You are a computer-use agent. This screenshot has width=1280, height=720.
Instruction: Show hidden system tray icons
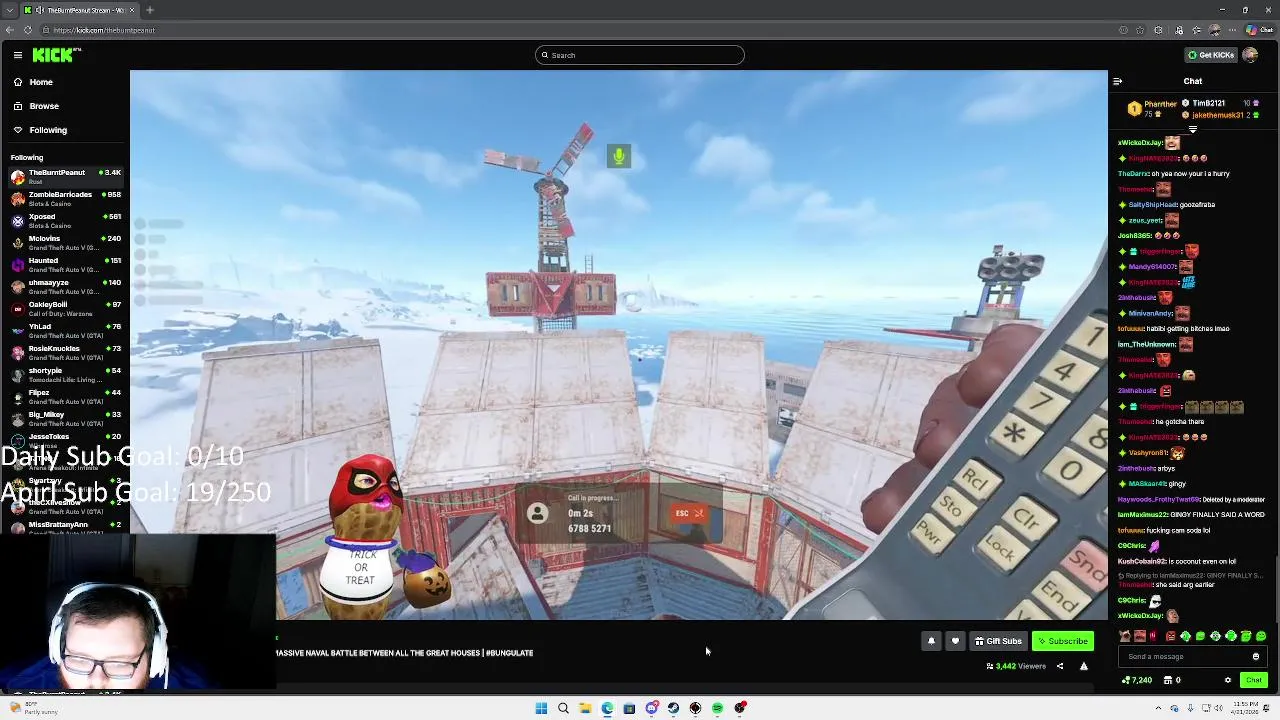click(1159, 708)
